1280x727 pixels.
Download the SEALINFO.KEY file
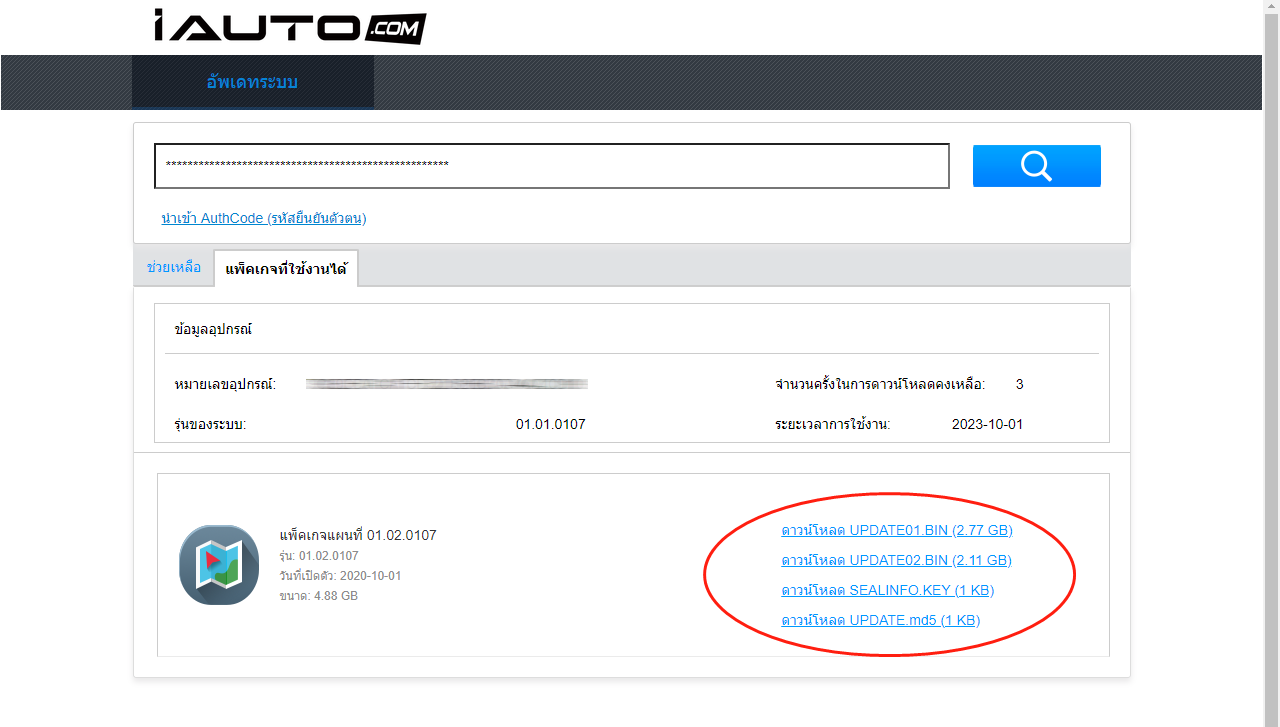coord(888,590)
